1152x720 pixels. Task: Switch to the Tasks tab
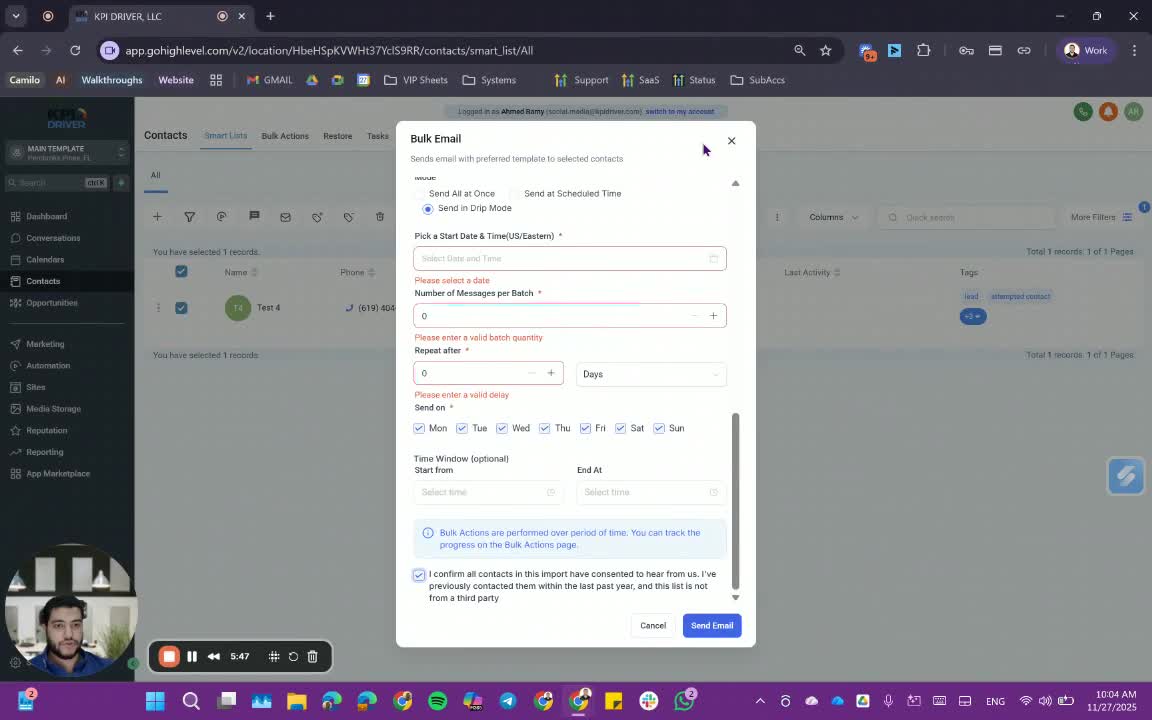(x=378, y=136)
